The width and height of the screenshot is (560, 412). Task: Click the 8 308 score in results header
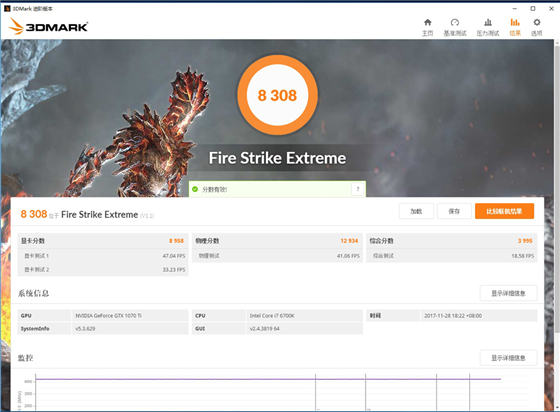34,214
